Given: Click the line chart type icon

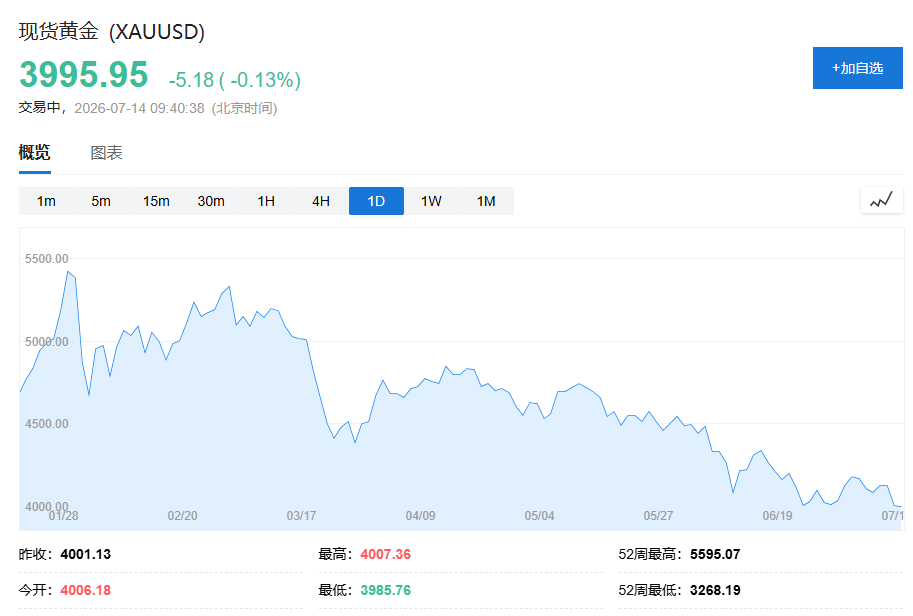Looking at the screenshot, I should point(882,201).
